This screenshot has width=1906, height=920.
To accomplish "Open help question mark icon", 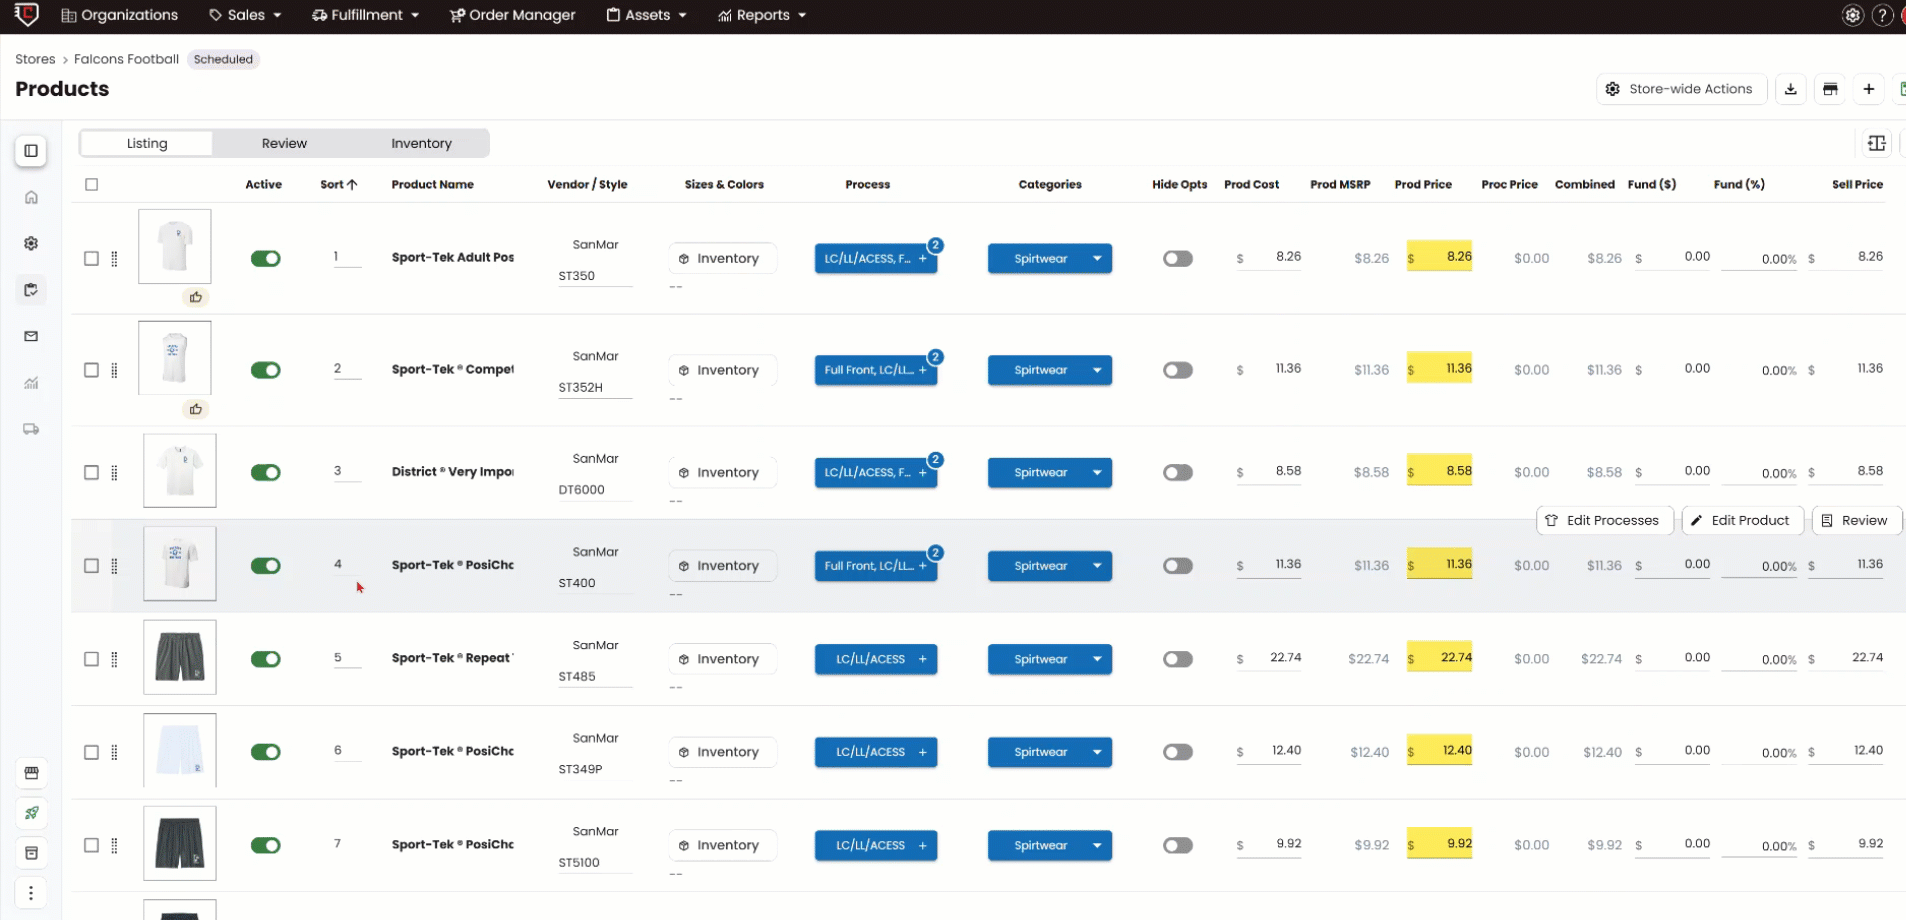I will tap(1882, 15).
